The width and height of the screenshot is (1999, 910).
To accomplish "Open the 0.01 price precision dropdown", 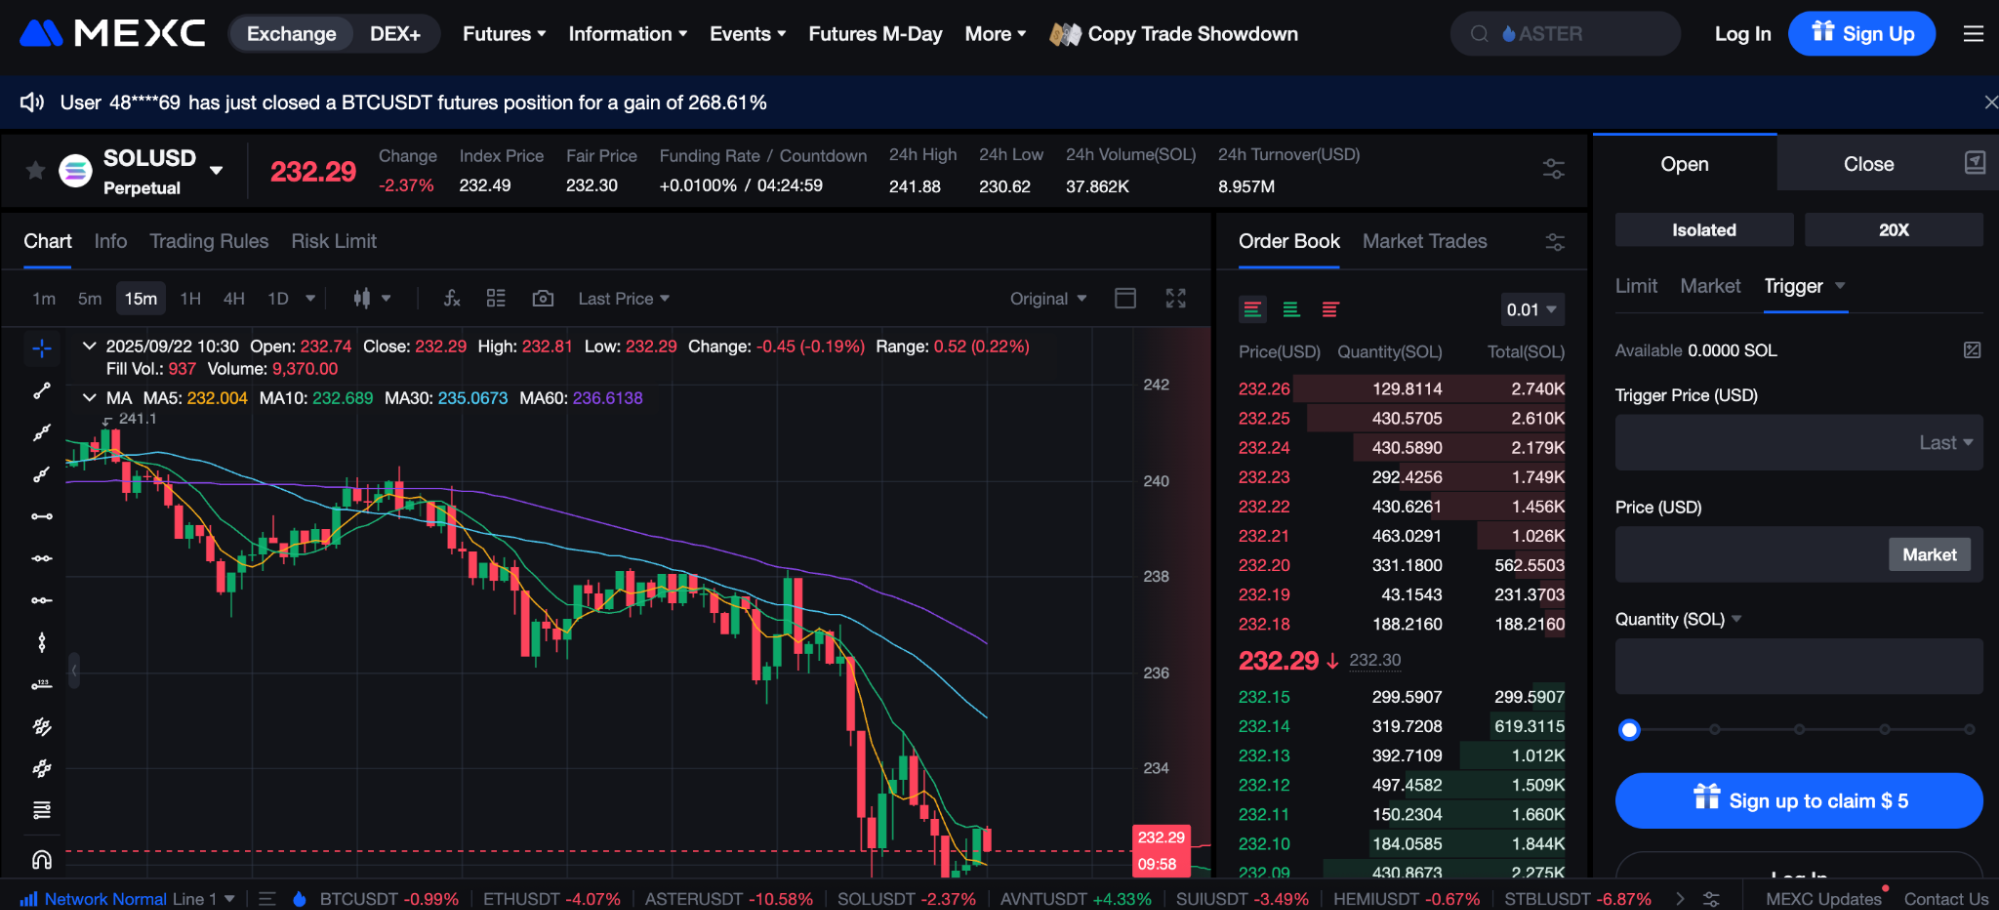I will click(x=1531, y=310).
